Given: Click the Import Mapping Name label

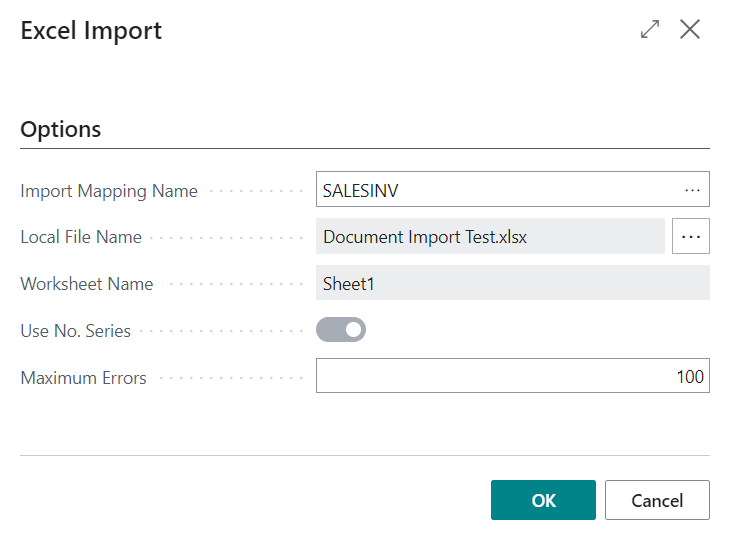Looking at the screenshot, I should point(109,191).
